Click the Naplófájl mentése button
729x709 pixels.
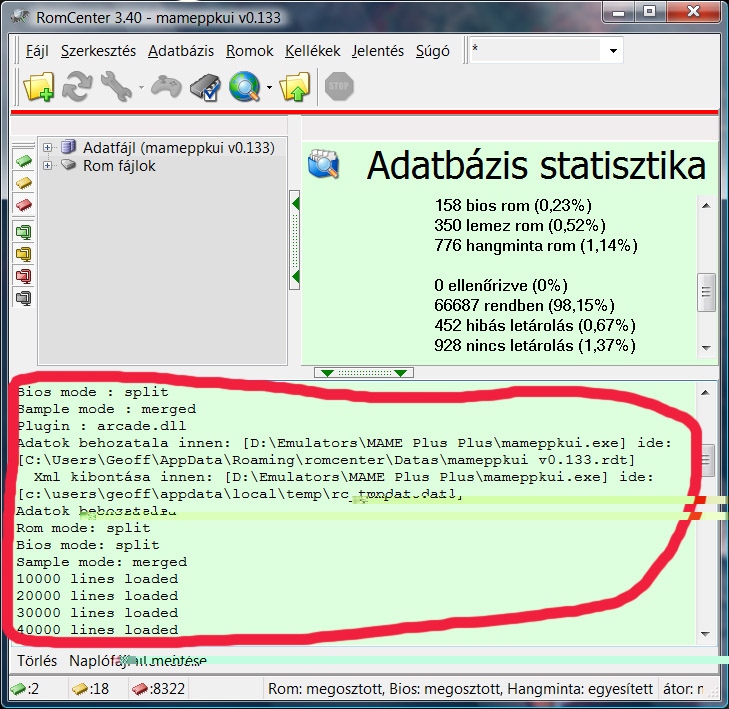(138, 661)
